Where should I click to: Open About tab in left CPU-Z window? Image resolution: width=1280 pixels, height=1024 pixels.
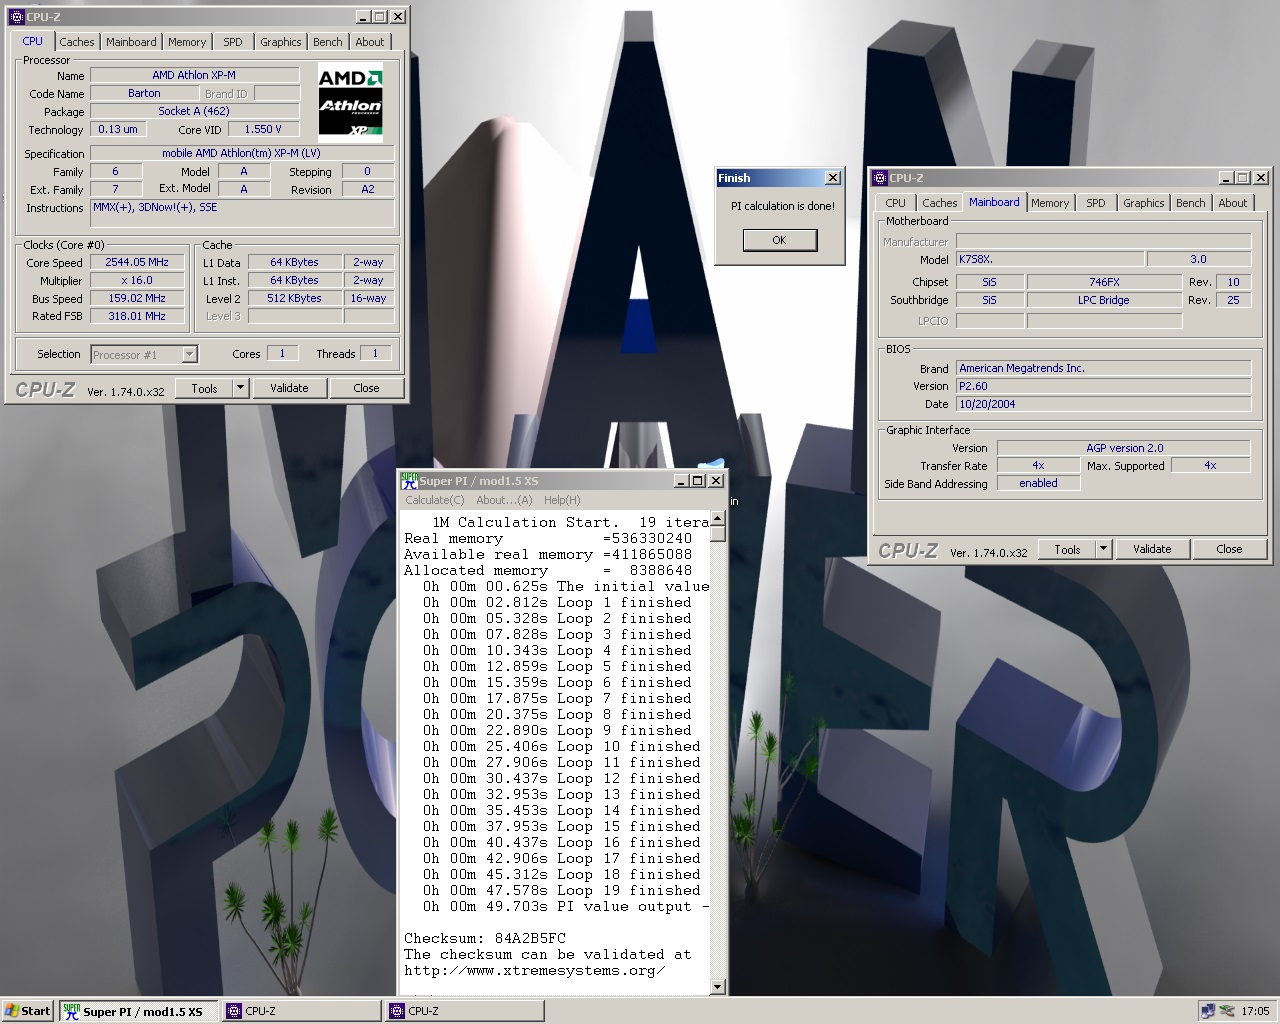point(370,42)
